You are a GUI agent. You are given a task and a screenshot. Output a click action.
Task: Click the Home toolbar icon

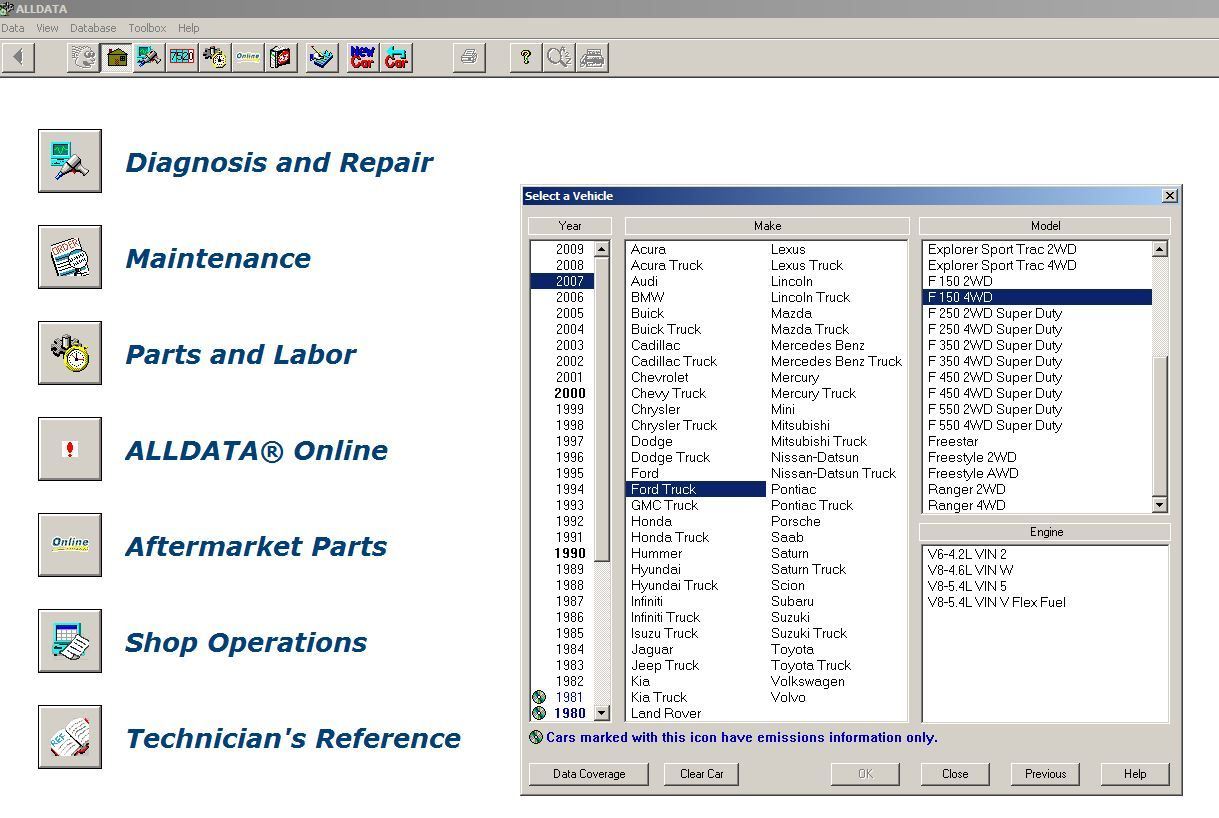click(x=117, y=58)
